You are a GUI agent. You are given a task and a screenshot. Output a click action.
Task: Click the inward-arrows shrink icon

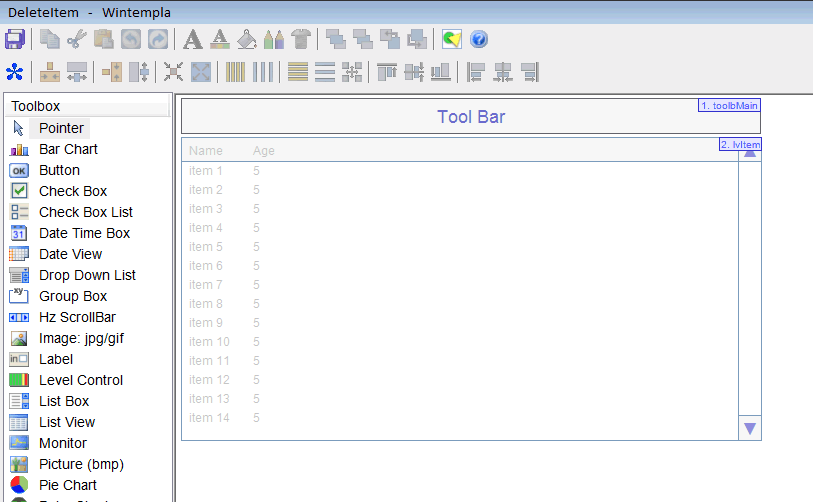[x=173, y=72]
